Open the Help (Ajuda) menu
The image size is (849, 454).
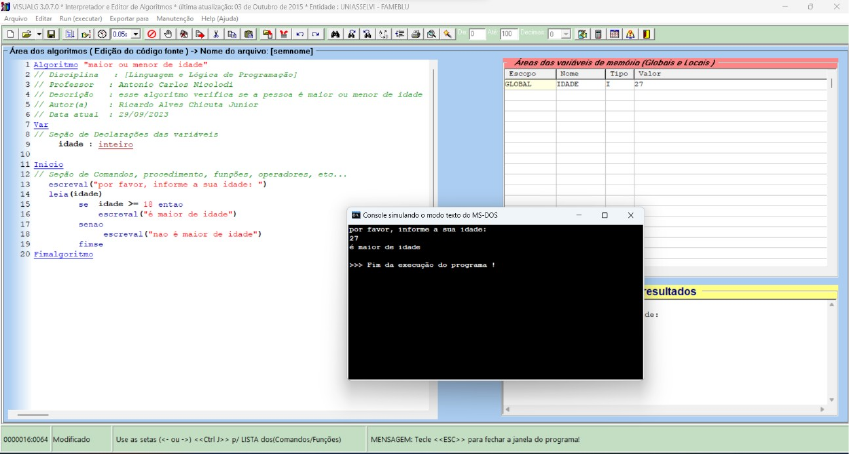tap(221, 19)
